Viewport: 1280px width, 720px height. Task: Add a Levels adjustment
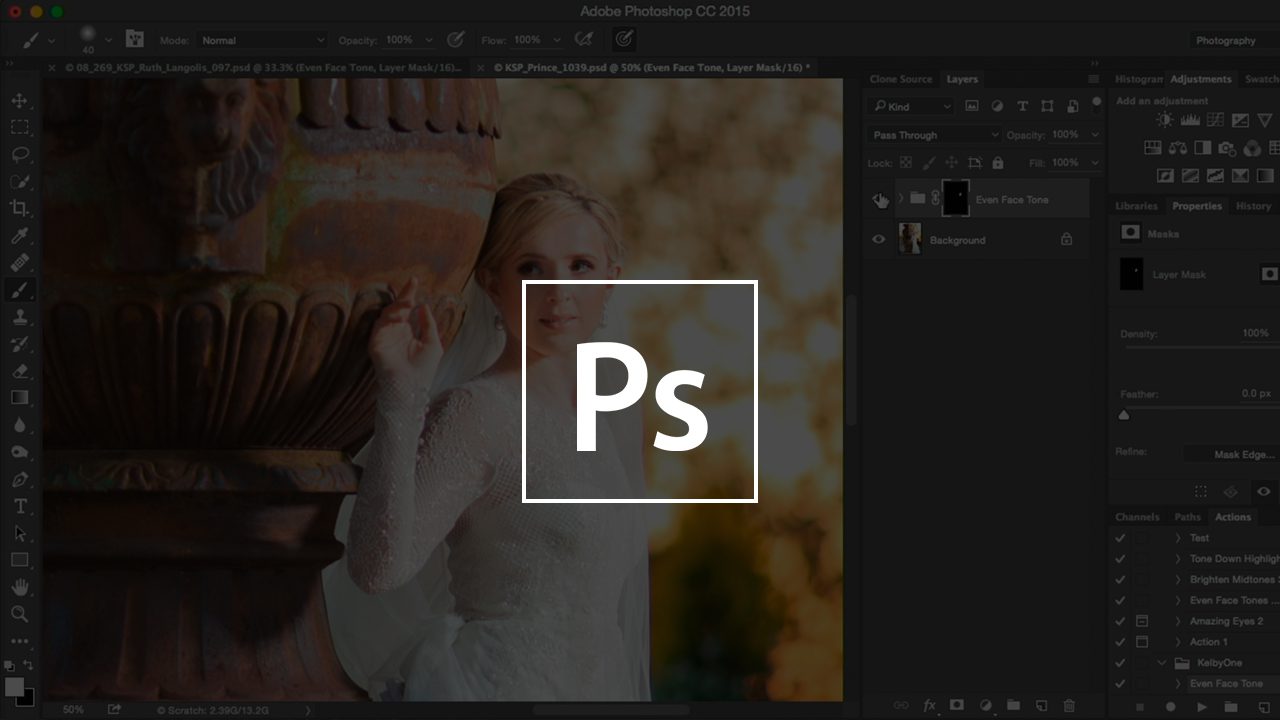(x=1190, y=120)
